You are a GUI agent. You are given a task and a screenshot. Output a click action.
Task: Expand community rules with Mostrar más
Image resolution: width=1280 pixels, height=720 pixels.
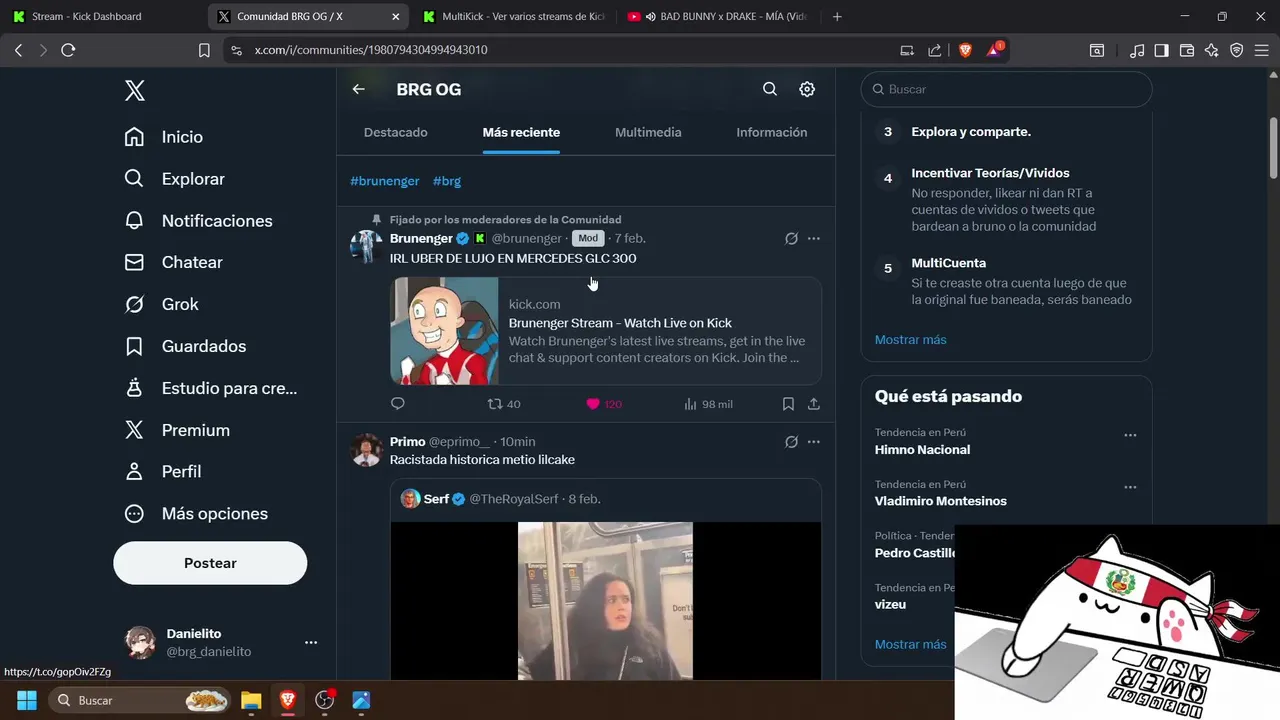pyautogui.click(x=911, y=340)
